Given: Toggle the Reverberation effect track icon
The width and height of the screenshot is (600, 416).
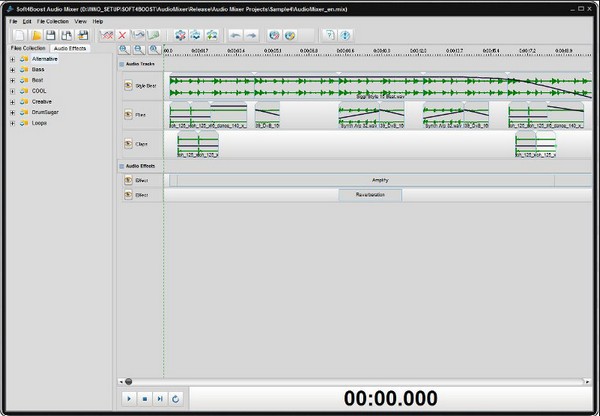Looking at the screenshot, I should click(x=128, y=195).
